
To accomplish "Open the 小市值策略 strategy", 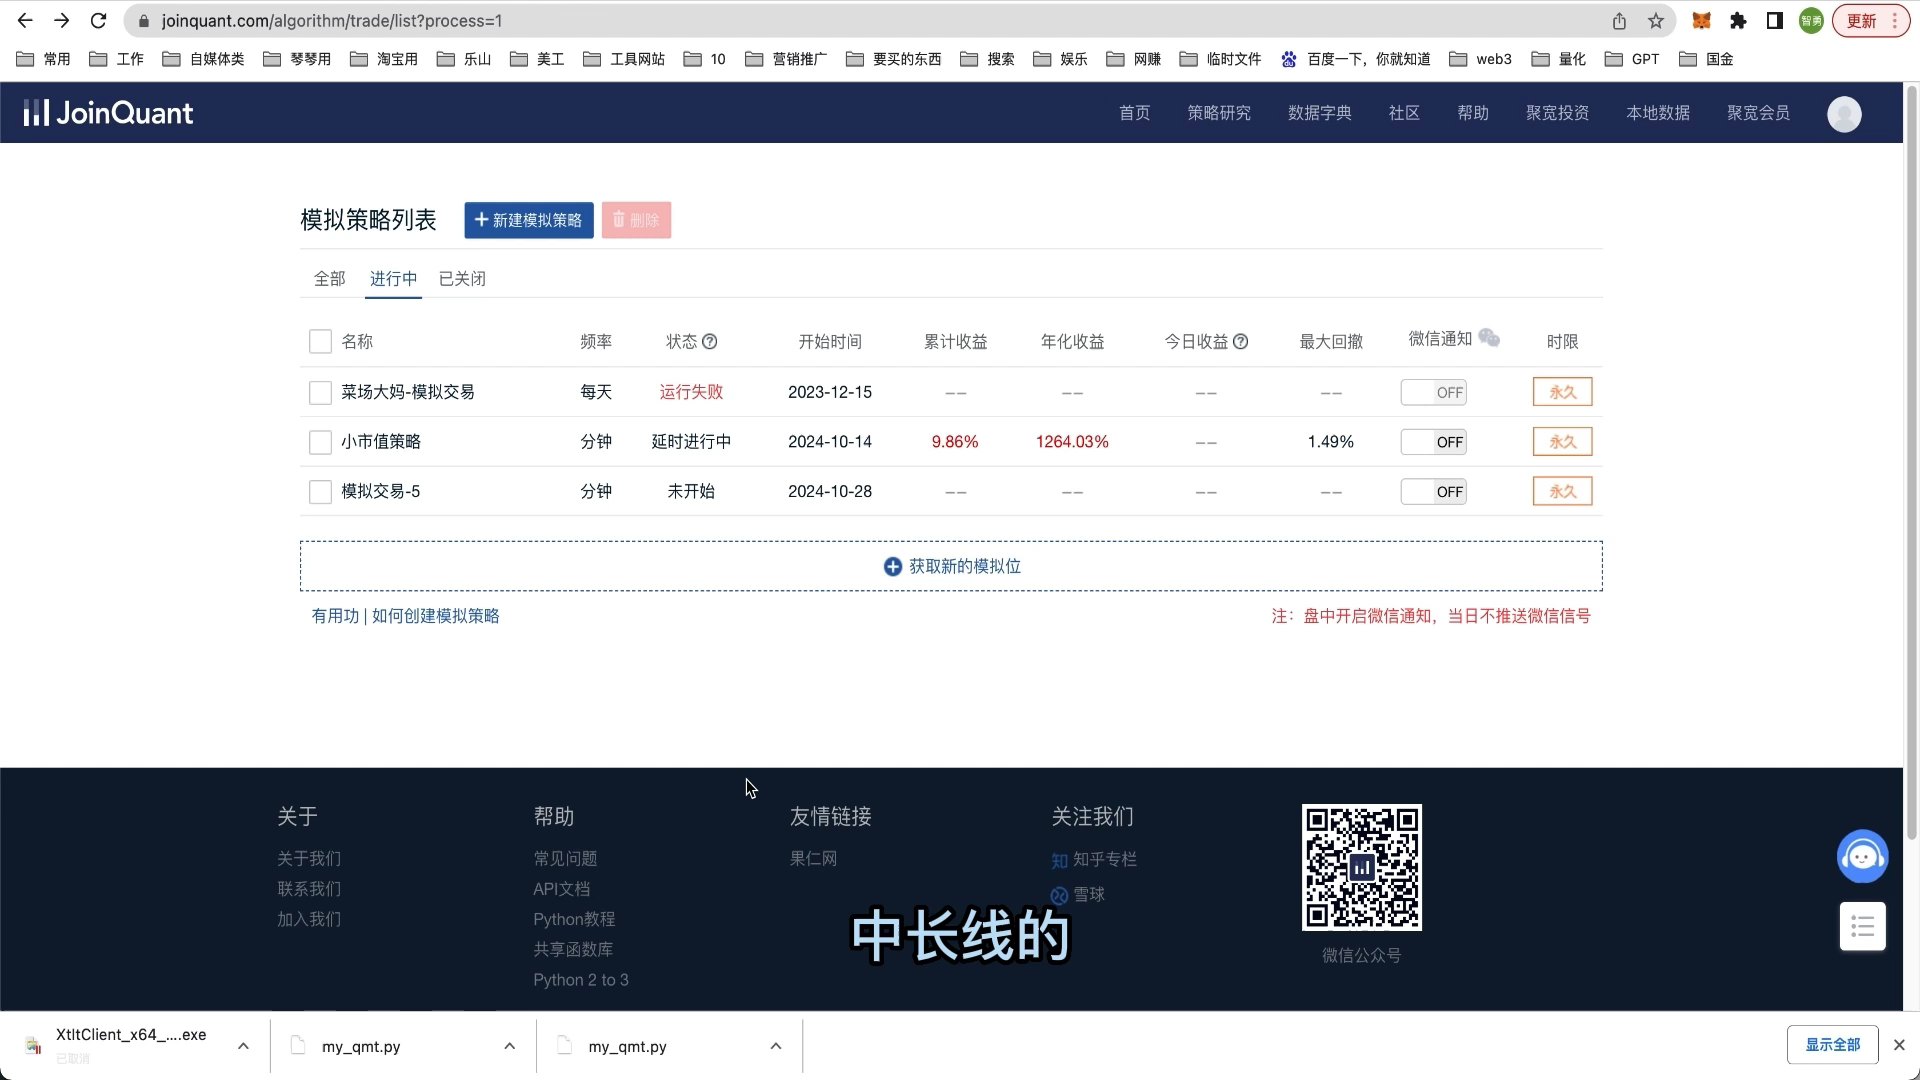I will (x=381, y=442).
